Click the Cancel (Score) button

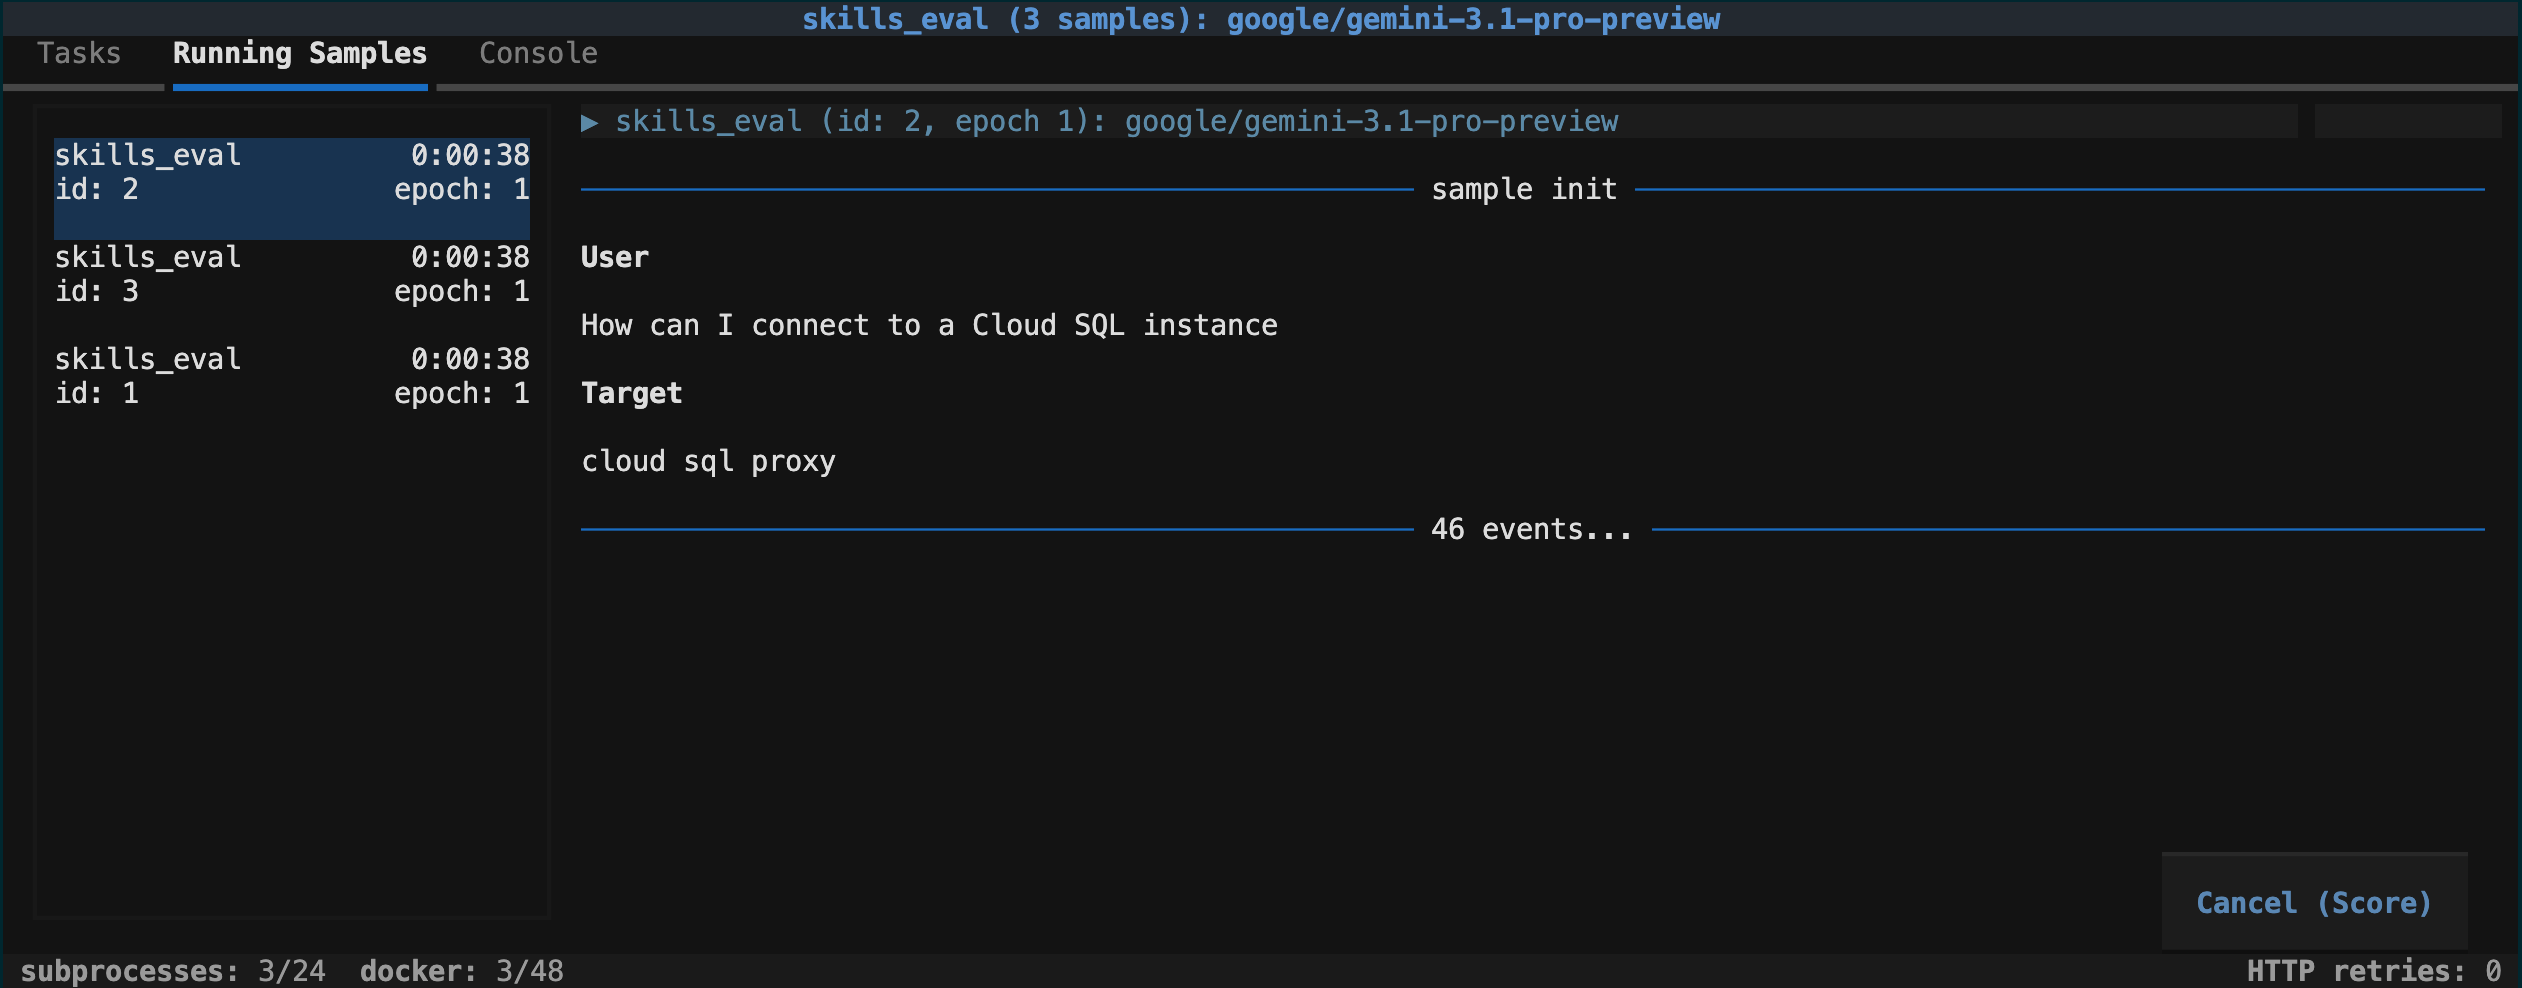tap(2314, 902)
